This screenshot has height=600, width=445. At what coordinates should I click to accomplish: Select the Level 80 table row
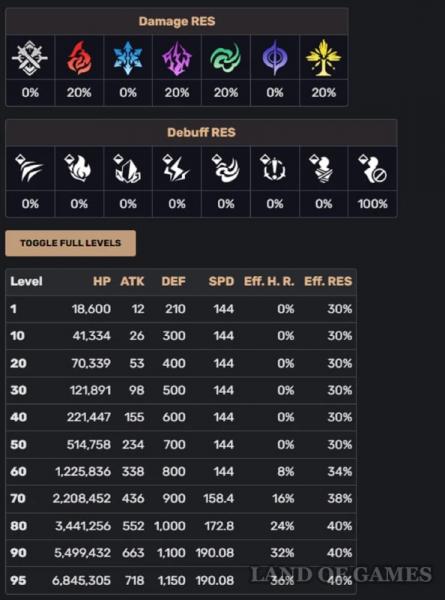(181, 526)
